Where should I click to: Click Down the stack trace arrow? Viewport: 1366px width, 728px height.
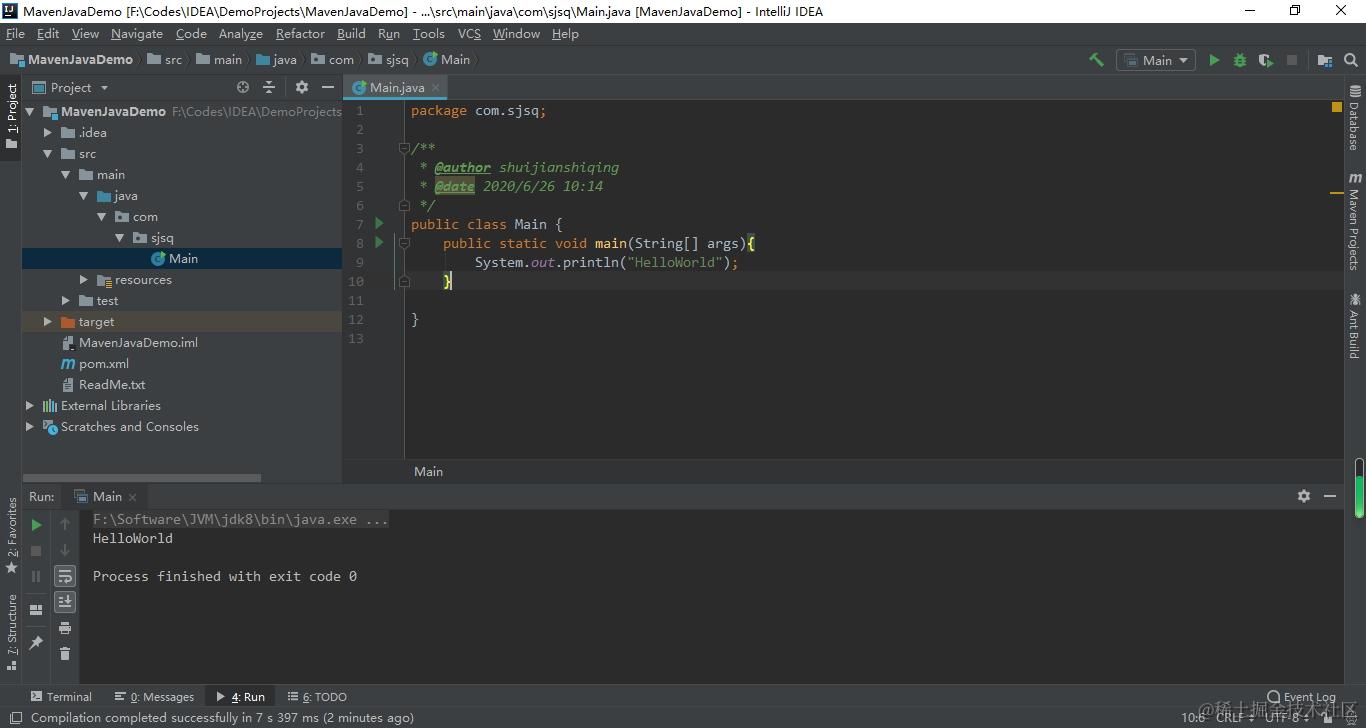coord(65,550)
